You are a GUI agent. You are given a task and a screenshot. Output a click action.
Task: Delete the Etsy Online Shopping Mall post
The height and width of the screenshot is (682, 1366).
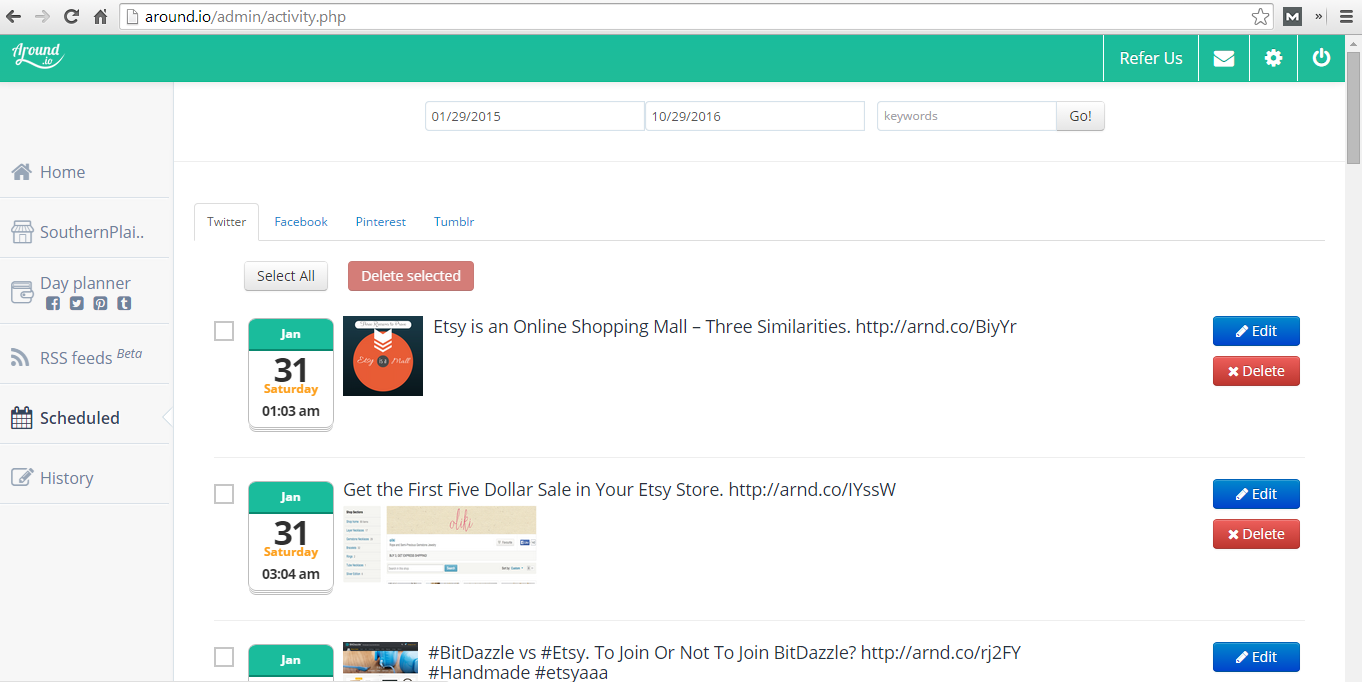1256,371
